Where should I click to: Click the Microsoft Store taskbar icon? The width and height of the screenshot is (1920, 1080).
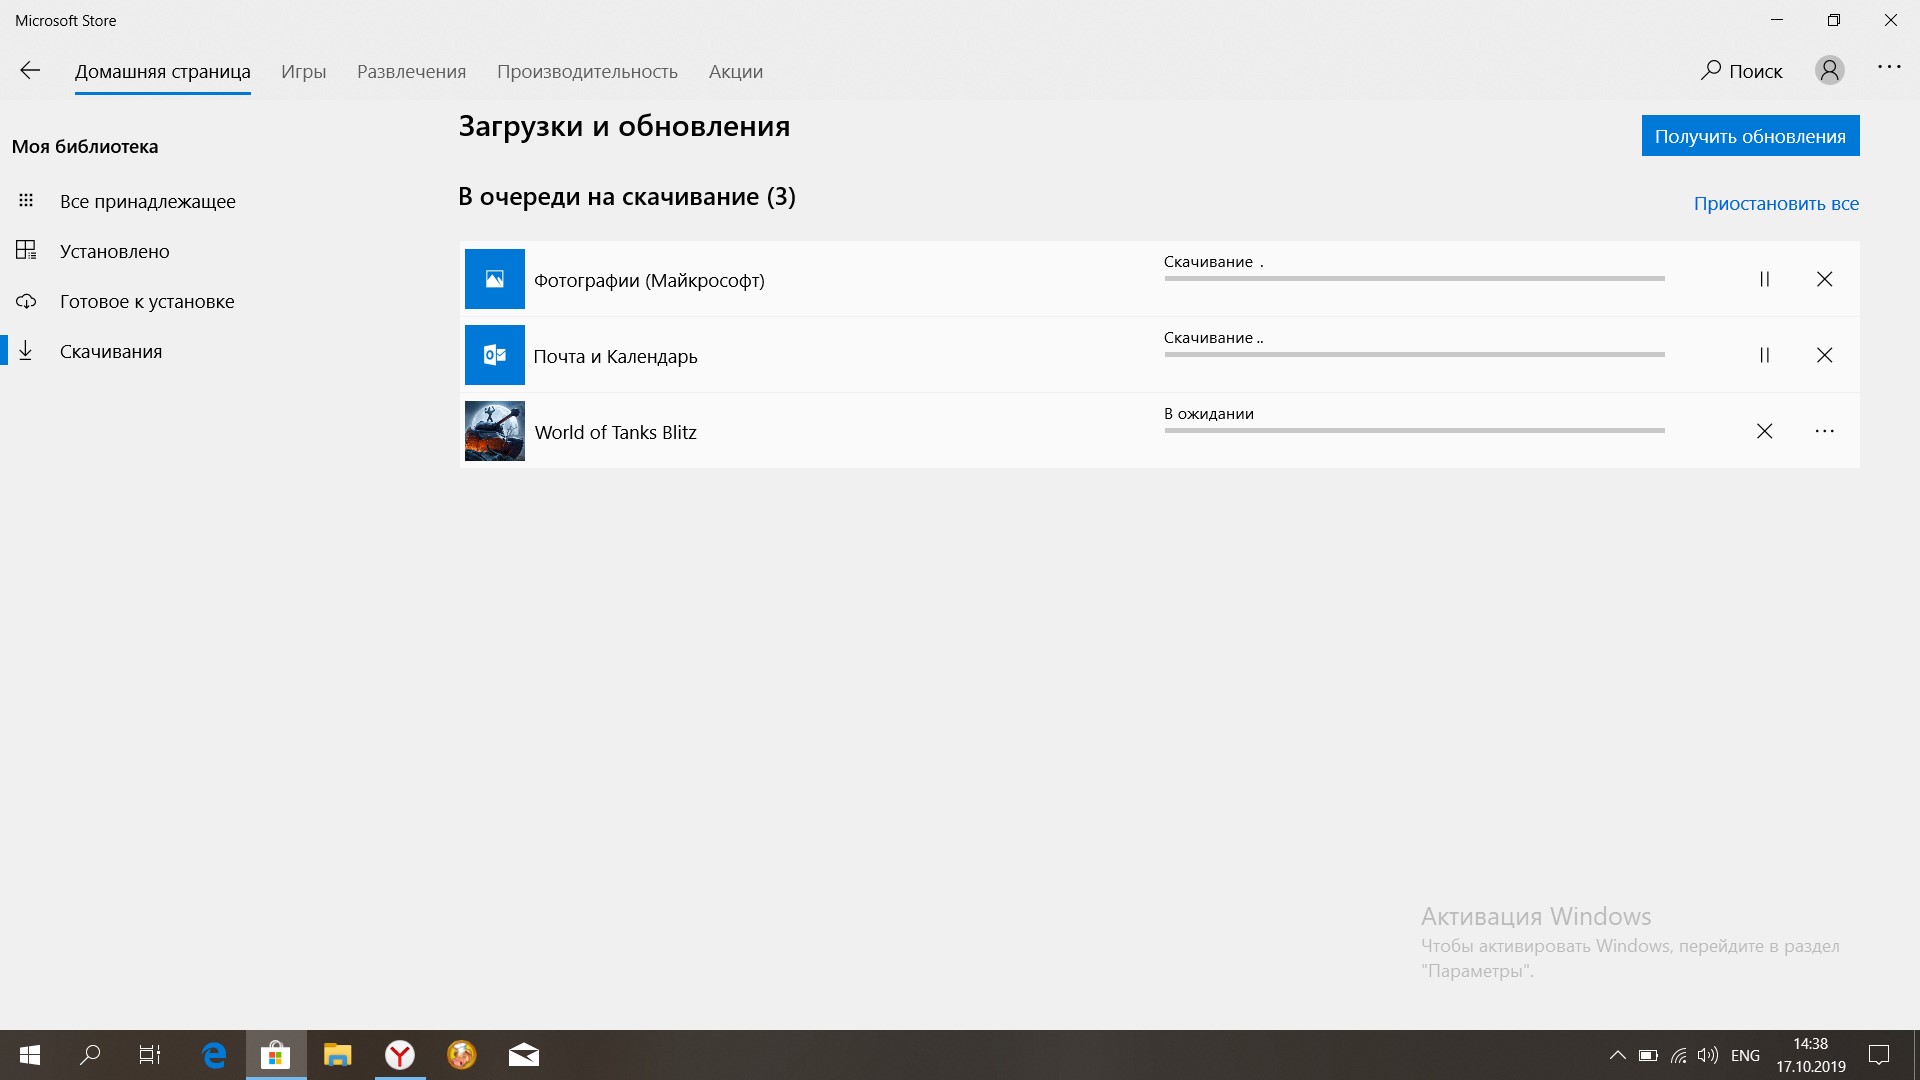[x=275, y=1055]
